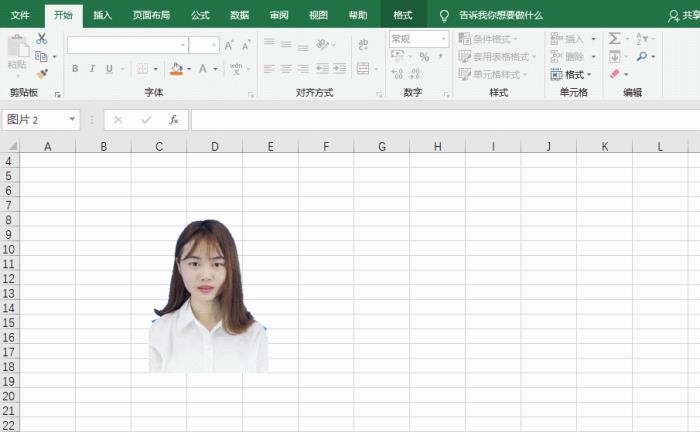Click the 共享 share button
Image resolution: width=700 pixels, height=432 pixels.
pos(682,15)
